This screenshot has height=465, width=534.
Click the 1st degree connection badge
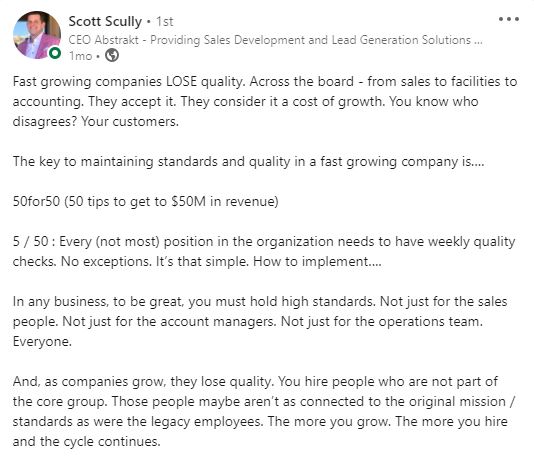tap(165, 21)
